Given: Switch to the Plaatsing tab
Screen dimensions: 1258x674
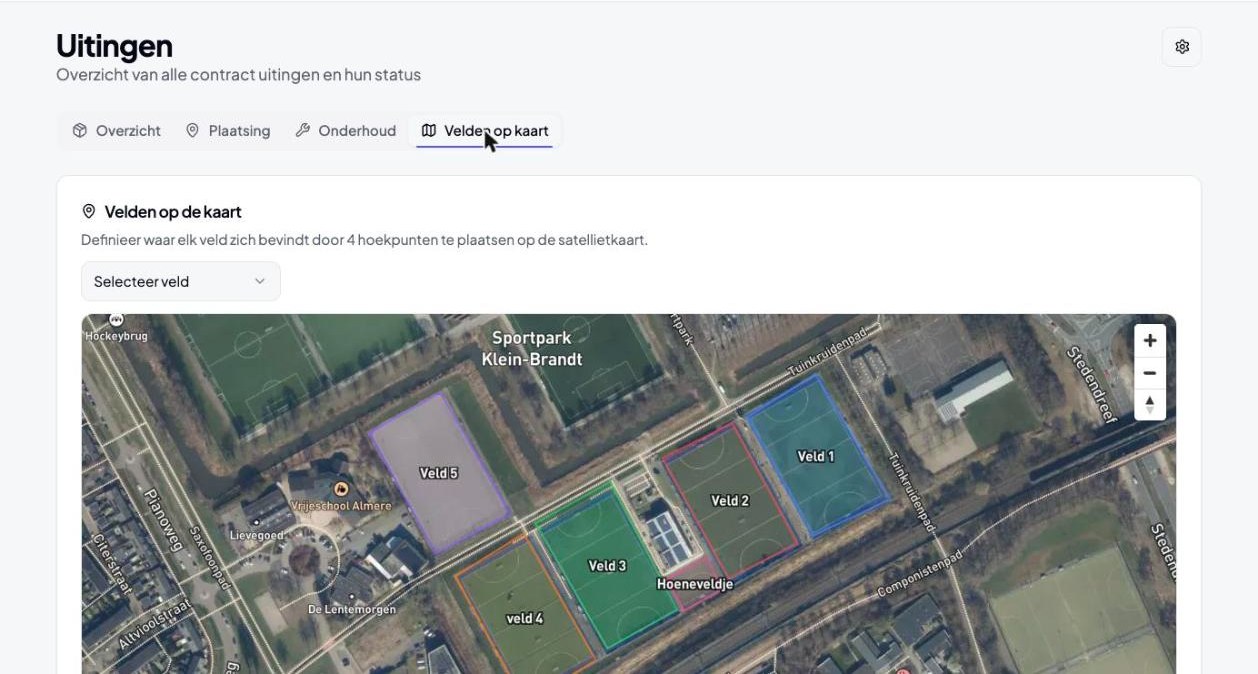Looking at the screenshot, I should tap(228, 131).
